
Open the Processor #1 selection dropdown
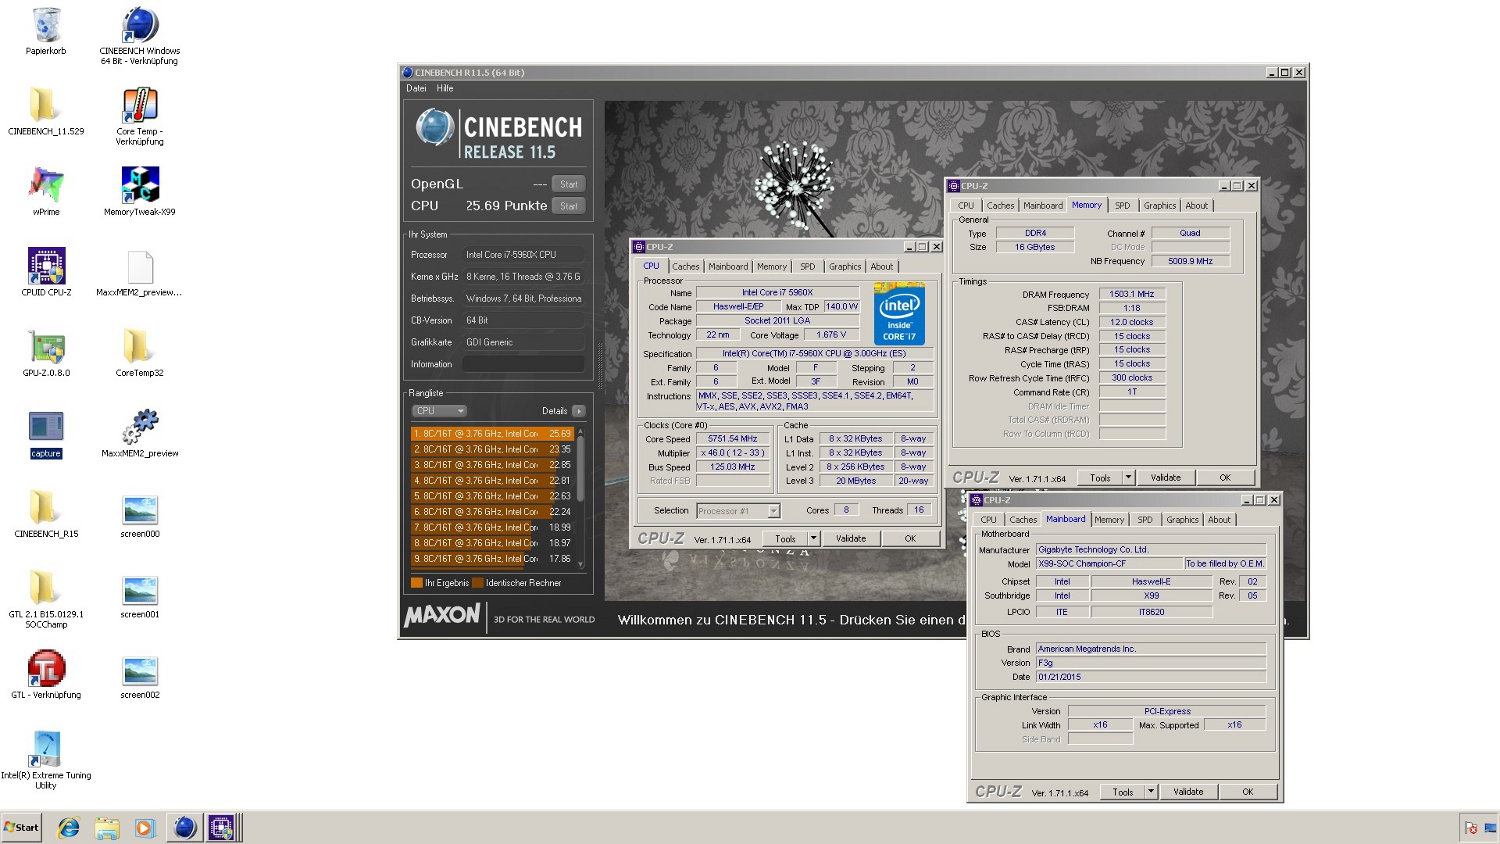point(738,511)
